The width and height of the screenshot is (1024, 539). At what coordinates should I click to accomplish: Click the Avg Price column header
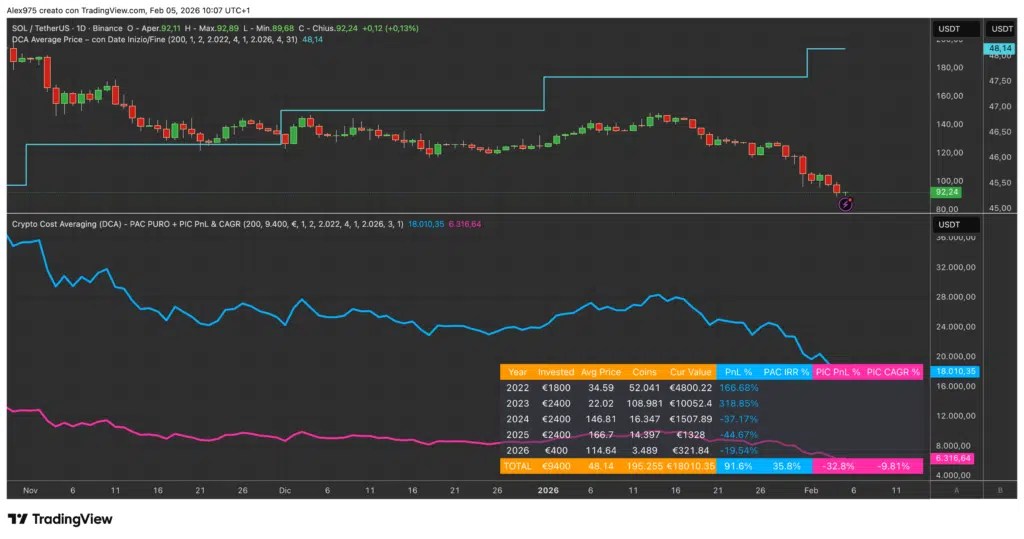pyautogui.click(x=601, y=372)
